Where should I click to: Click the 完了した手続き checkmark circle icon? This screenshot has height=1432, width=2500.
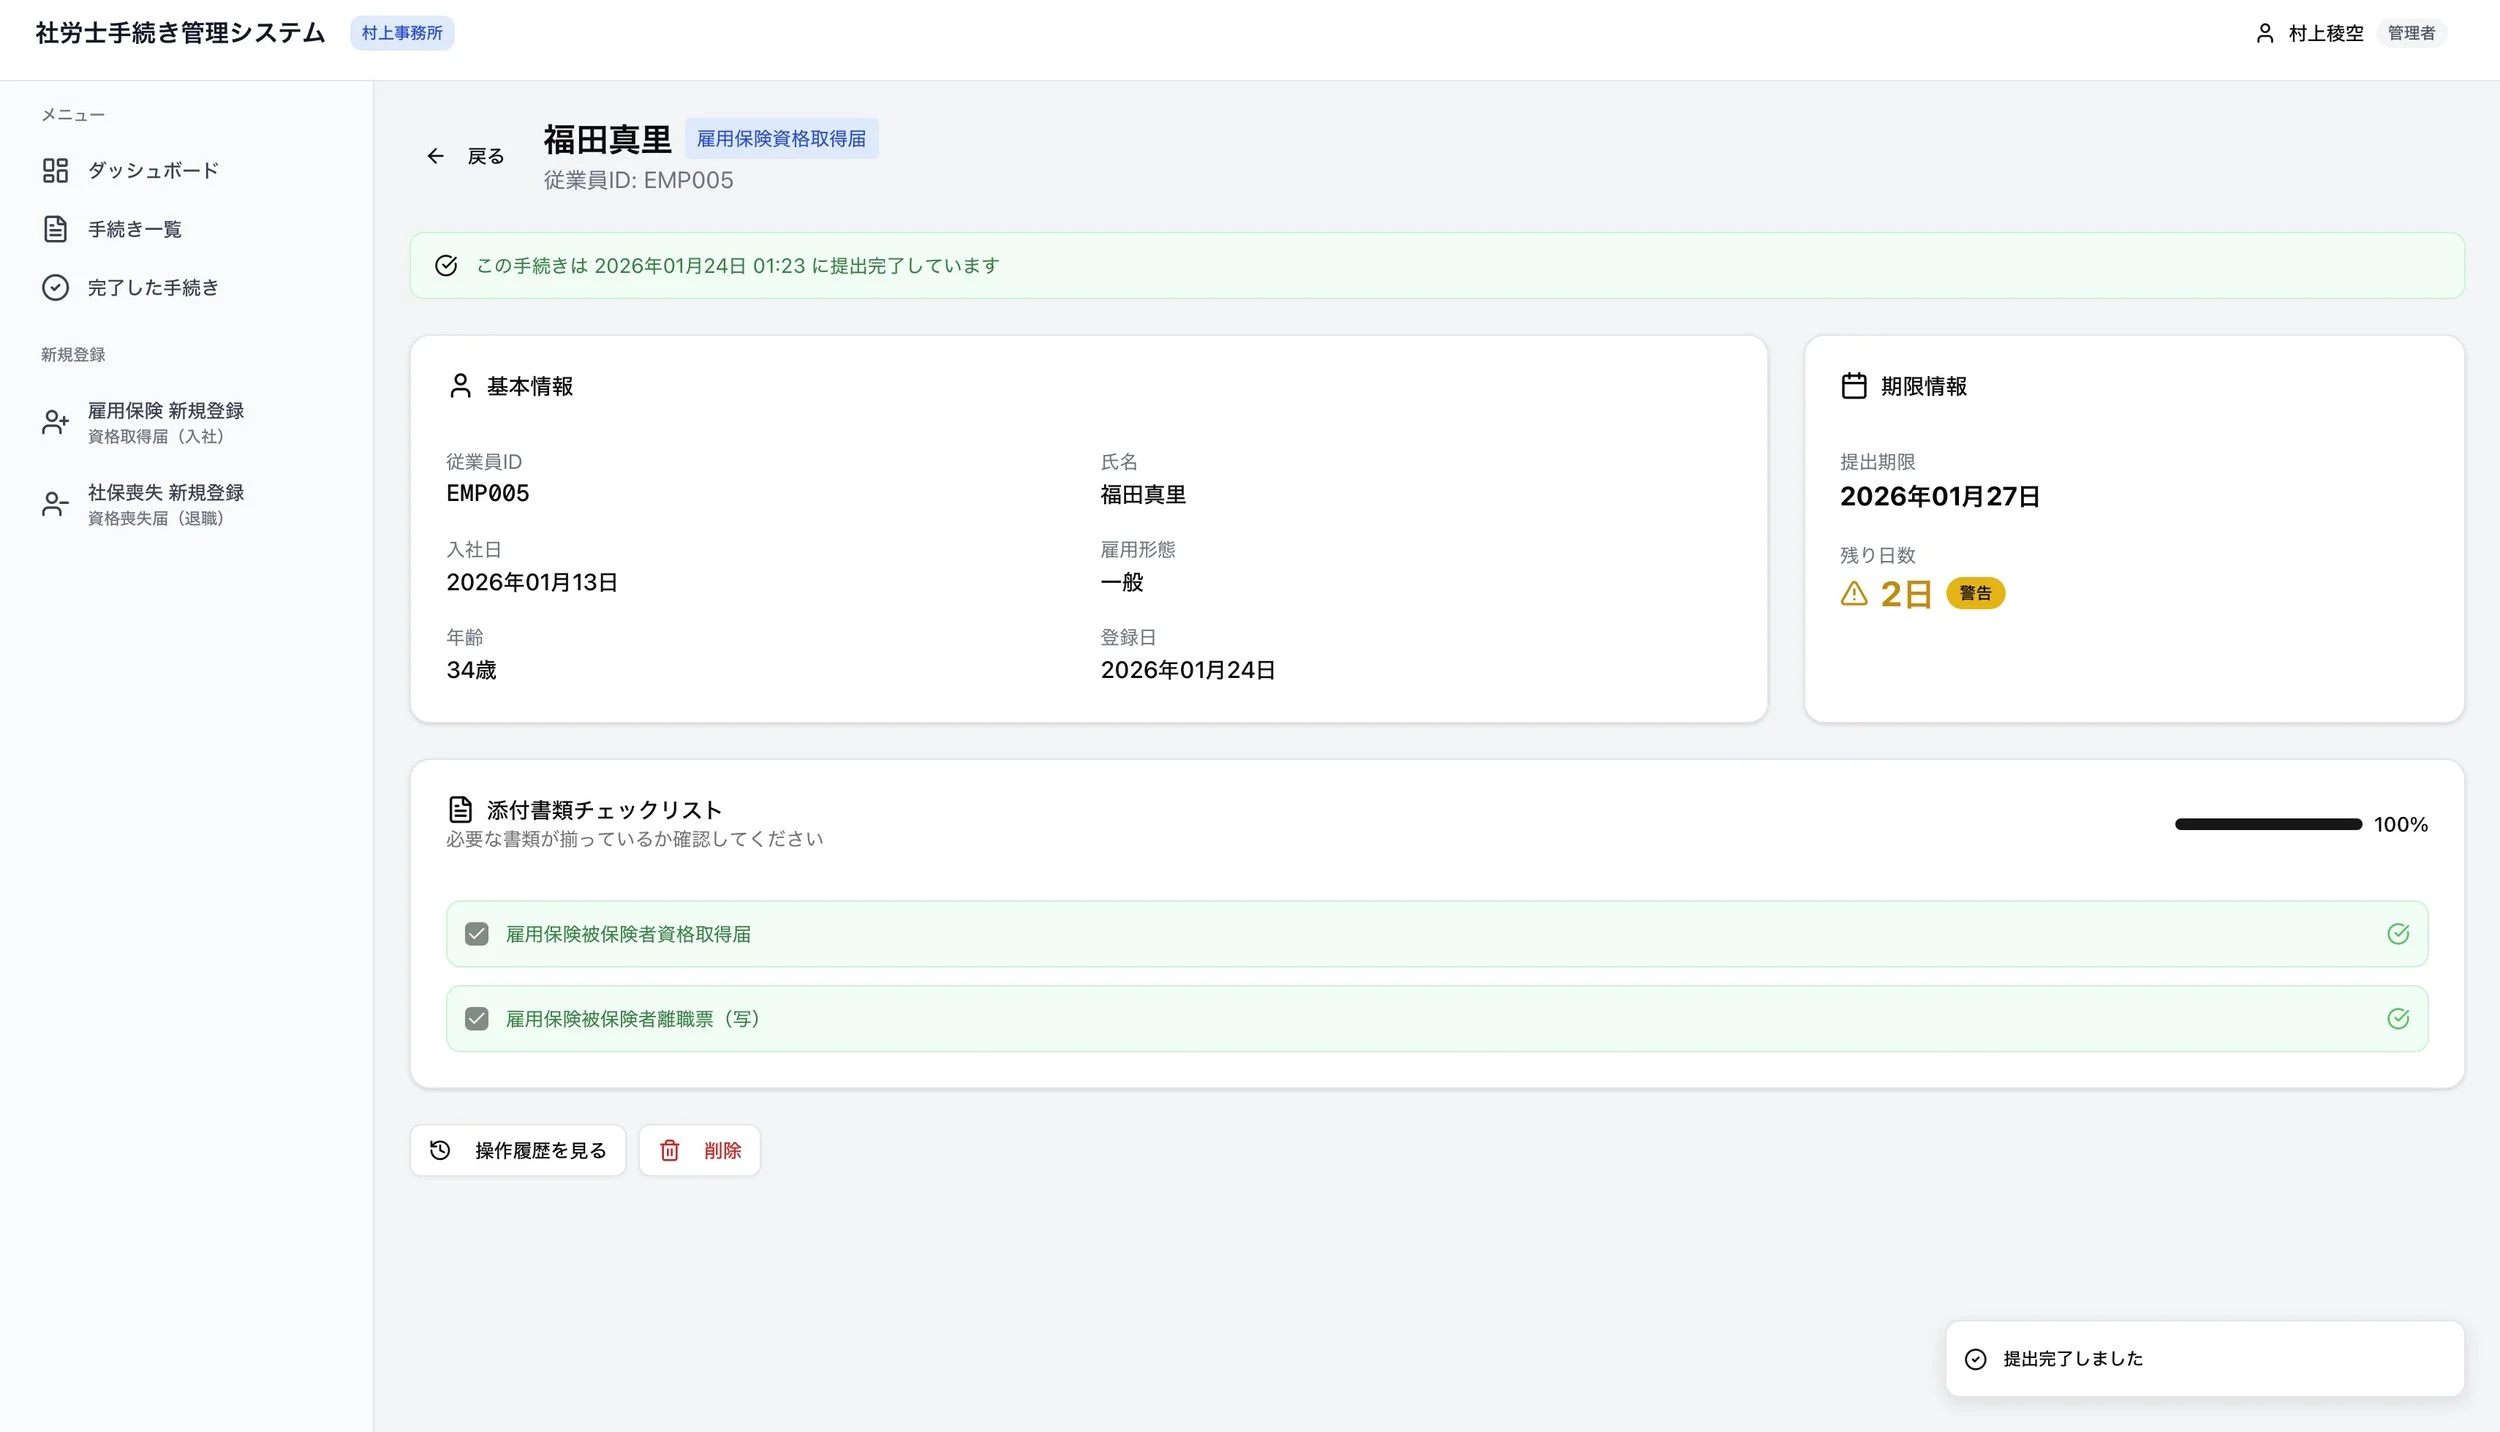[x=55, y=288]
